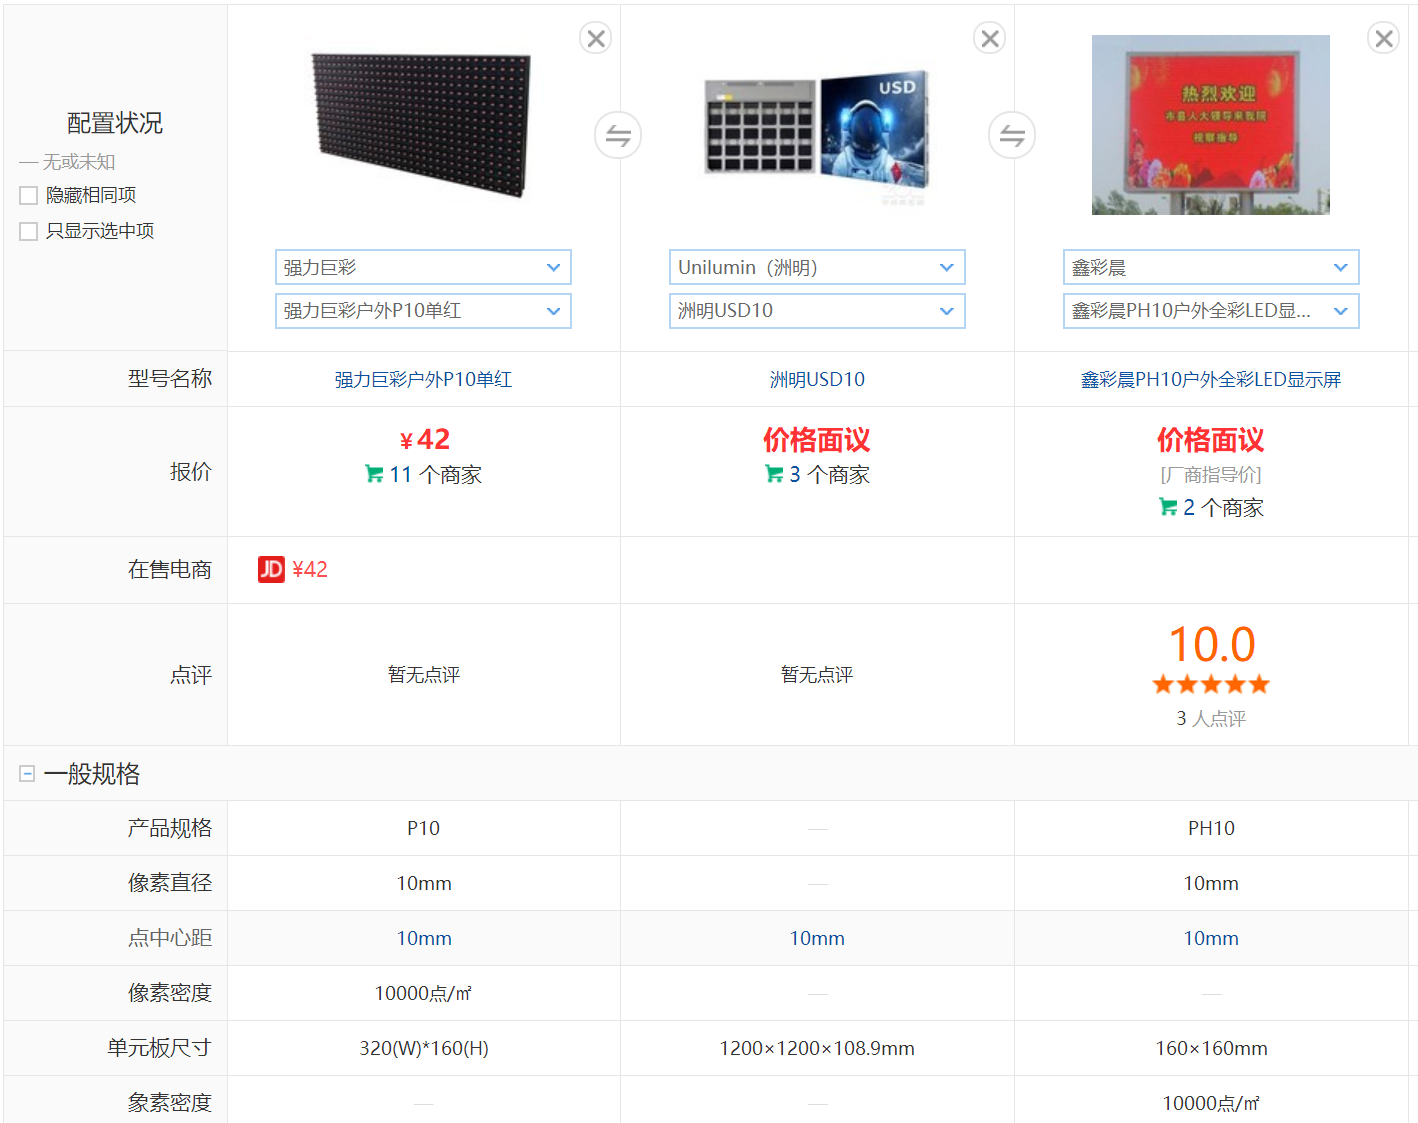Viewport: 1418px width, 1123px height.
Task: Click the JD store icon
Action: tap(271, 569)
